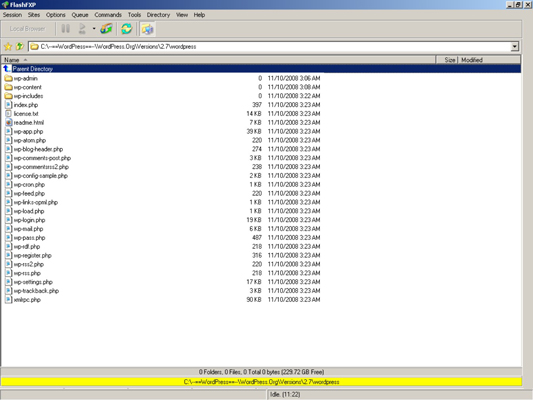Click the index.php file icon
533x400 pixels.
click(x=8, y=105)
